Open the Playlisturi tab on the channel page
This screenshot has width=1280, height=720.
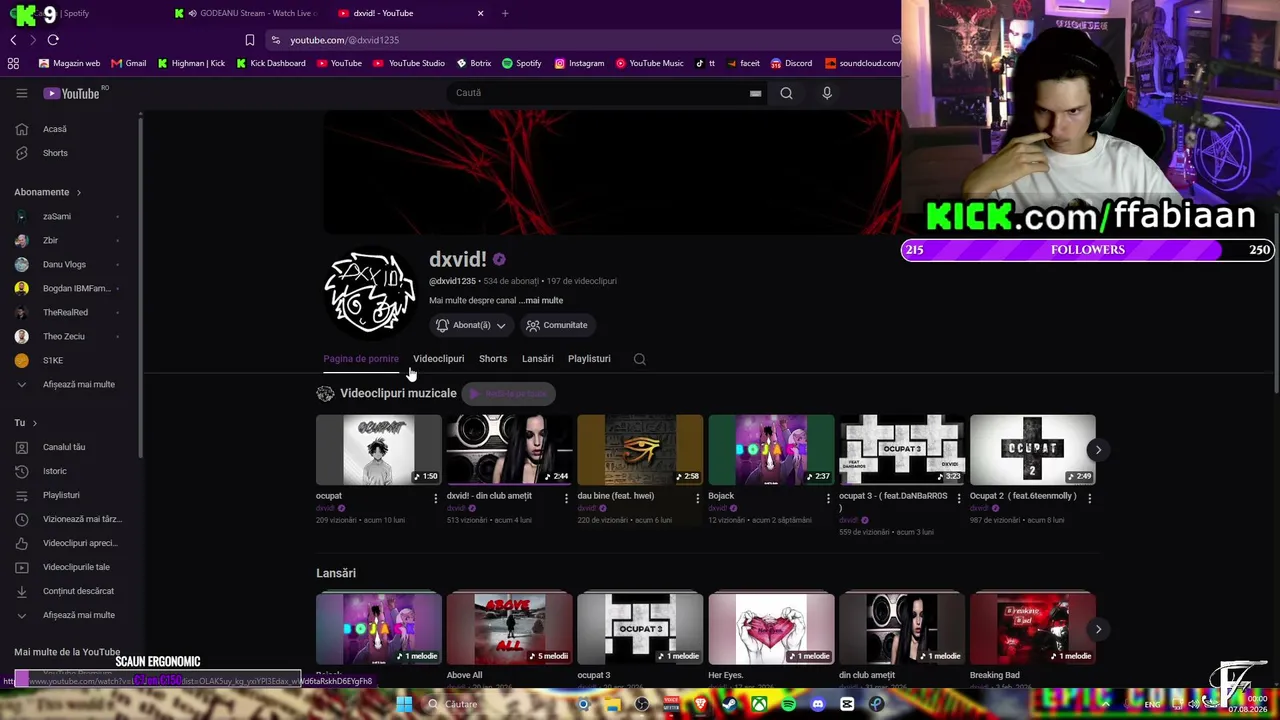pos(589,359)
